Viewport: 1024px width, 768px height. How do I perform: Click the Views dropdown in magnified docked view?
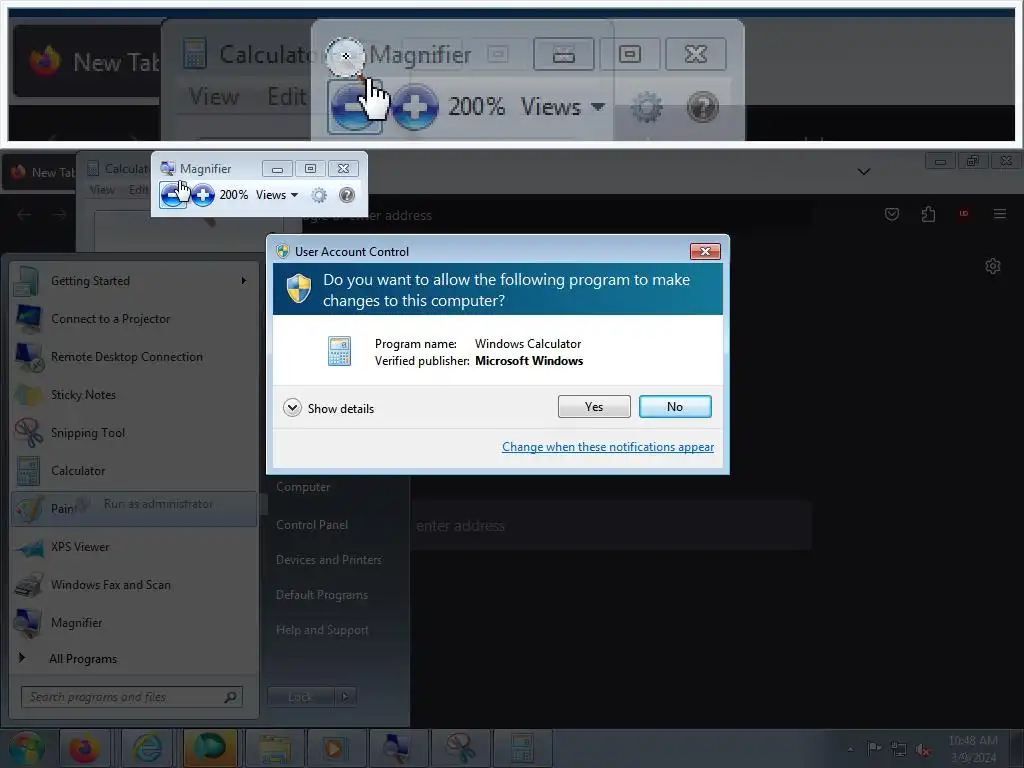[x=562, y=106]
